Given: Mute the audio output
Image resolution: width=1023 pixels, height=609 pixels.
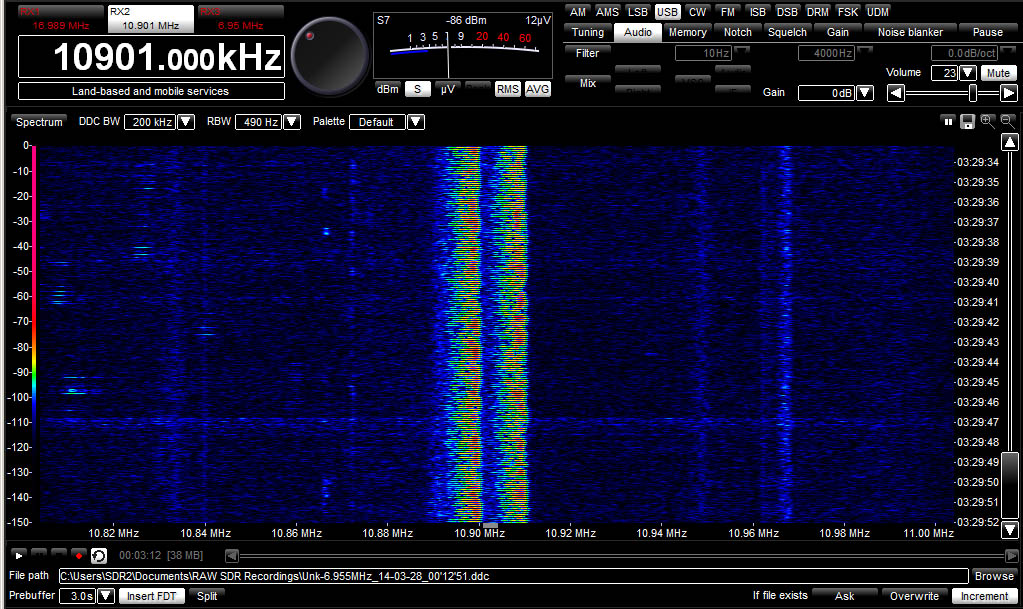Looking at the screenshot, I should [998, 73].
